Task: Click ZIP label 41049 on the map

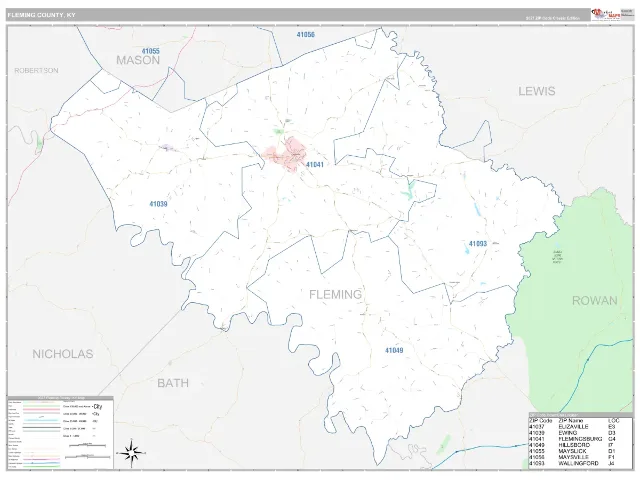Action: 394,350
